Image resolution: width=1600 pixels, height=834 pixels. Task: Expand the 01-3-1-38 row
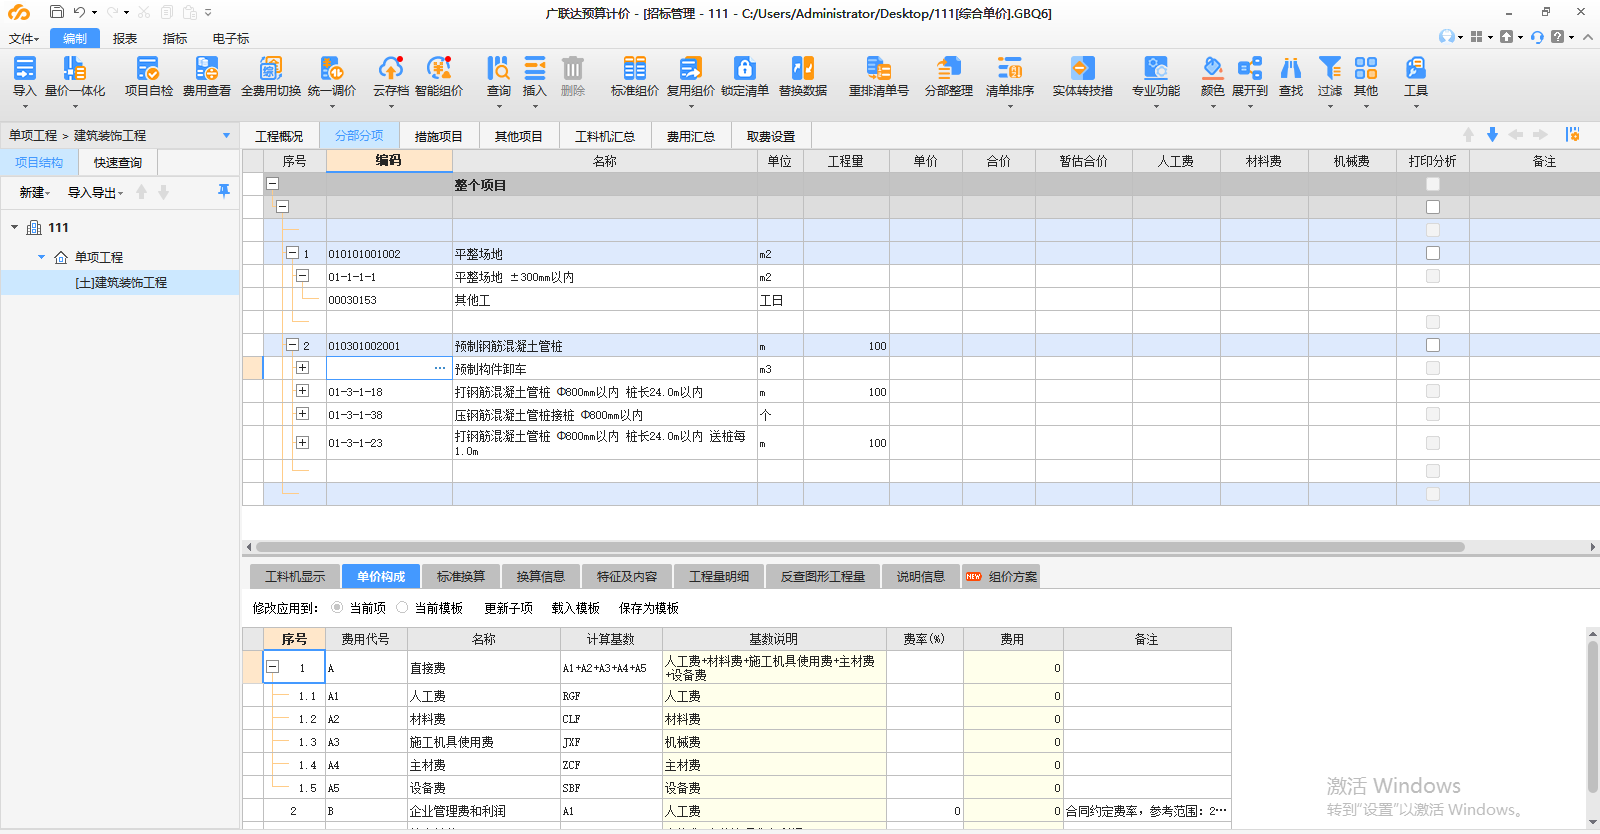[x=303, y=414]
